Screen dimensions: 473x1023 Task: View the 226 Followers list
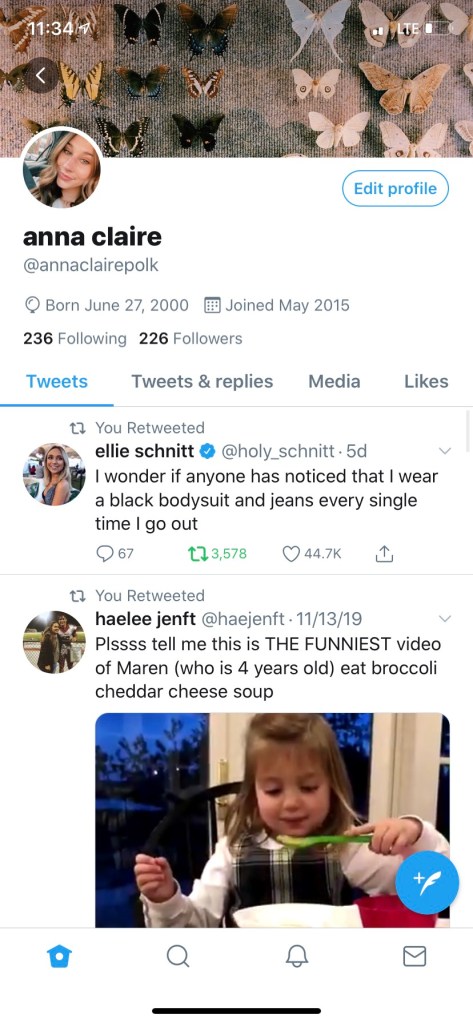click(x=191, y=339)
